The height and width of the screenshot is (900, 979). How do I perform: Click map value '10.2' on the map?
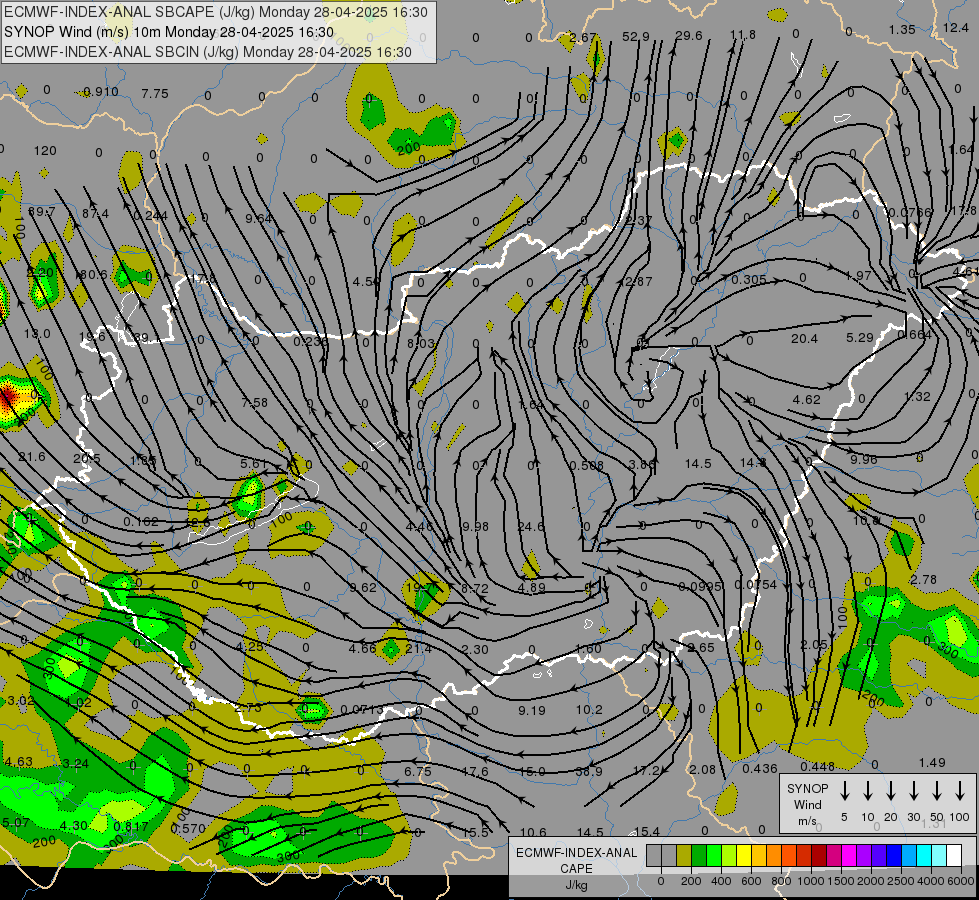point(589,710)
